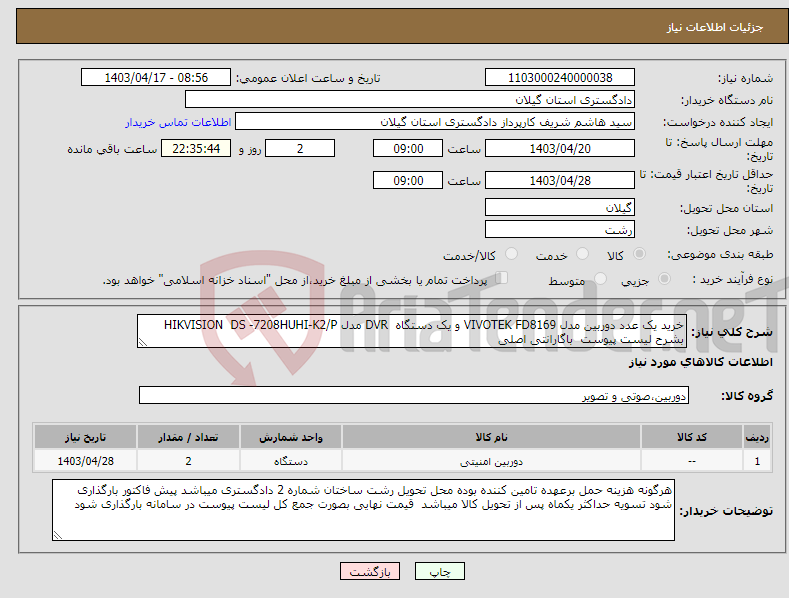This screenshot has width=789, height=598.
Task: Select the کالا radio button
Action: pyautogui.click(x=640, y=254)
